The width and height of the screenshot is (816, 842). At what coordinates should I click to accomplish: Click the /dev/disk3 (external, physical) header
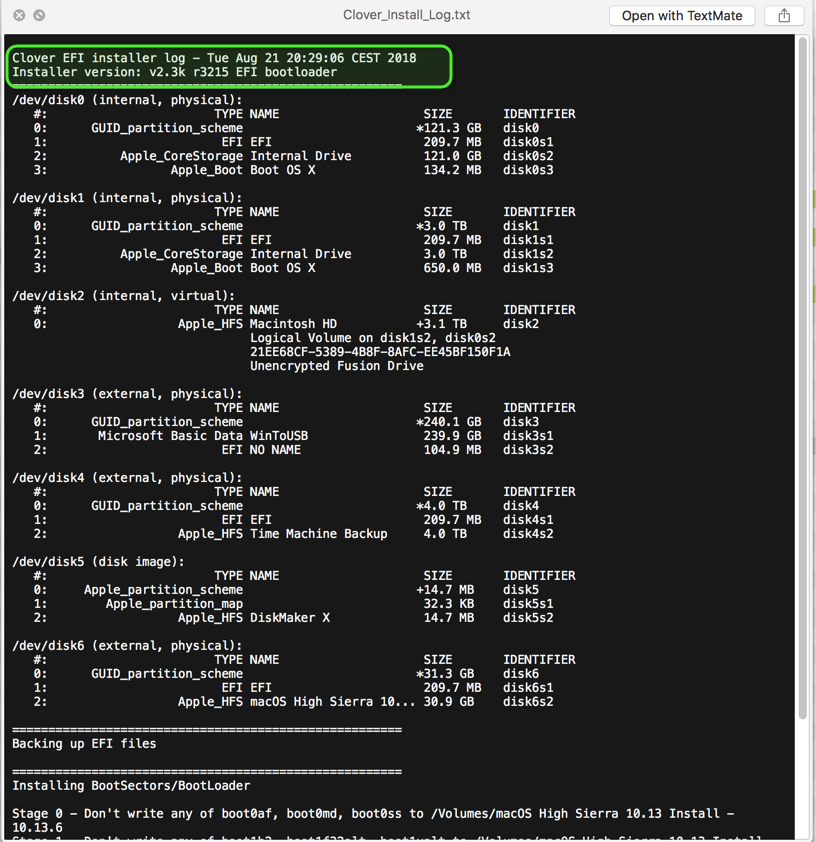[127, 394]
